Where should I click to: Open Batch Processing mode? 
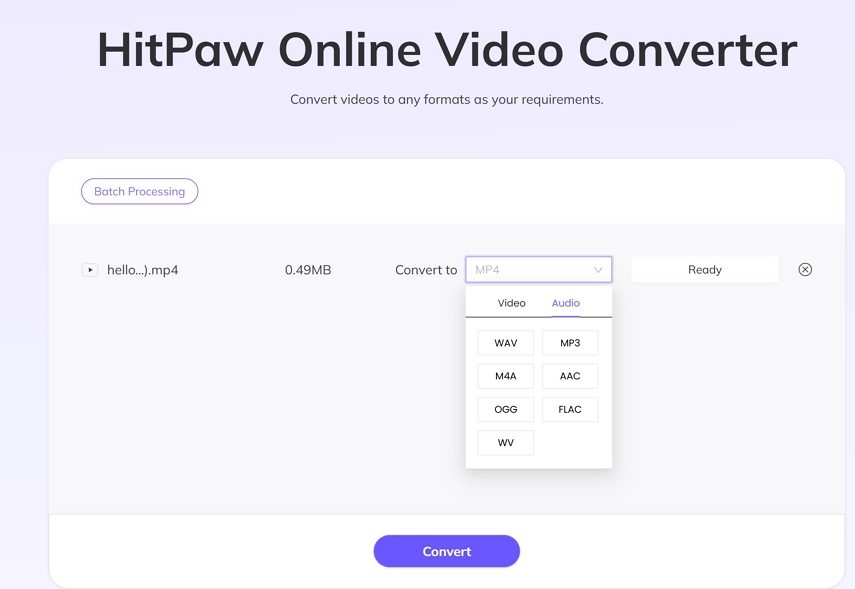pyautogui.click(x=139, y=191)
